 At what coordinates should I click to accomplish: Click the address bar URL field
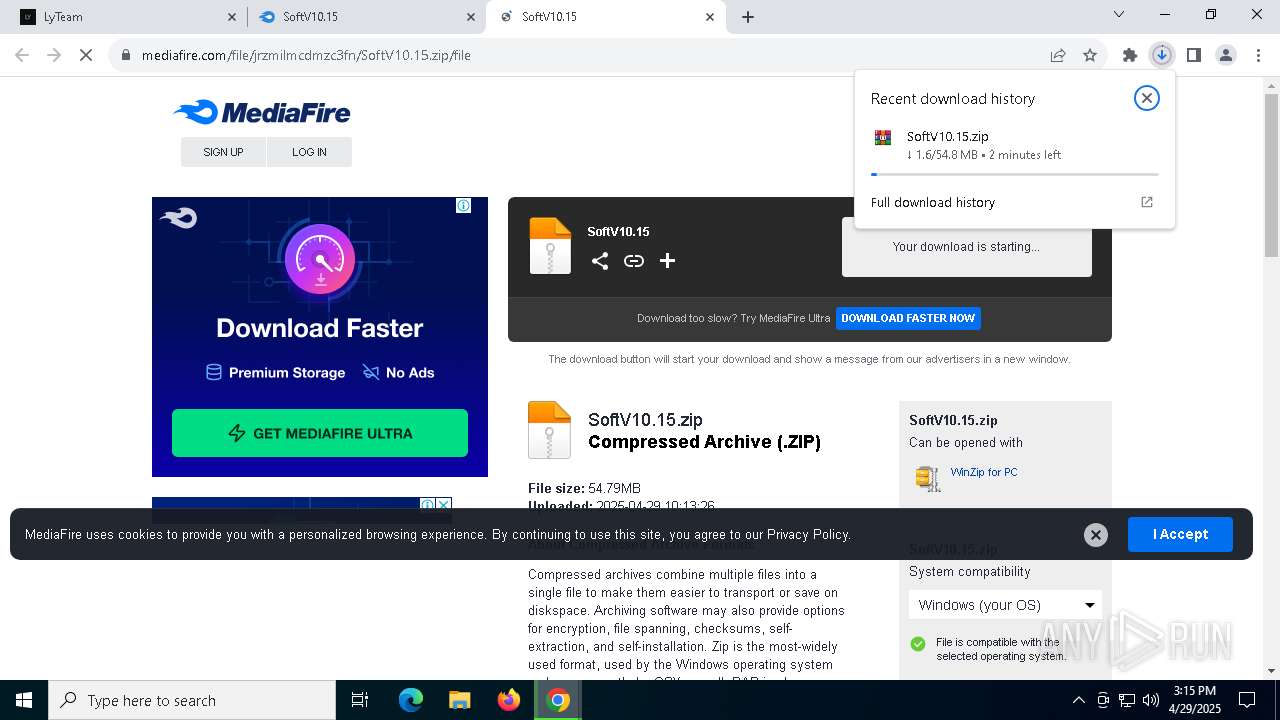pos(590,55)
